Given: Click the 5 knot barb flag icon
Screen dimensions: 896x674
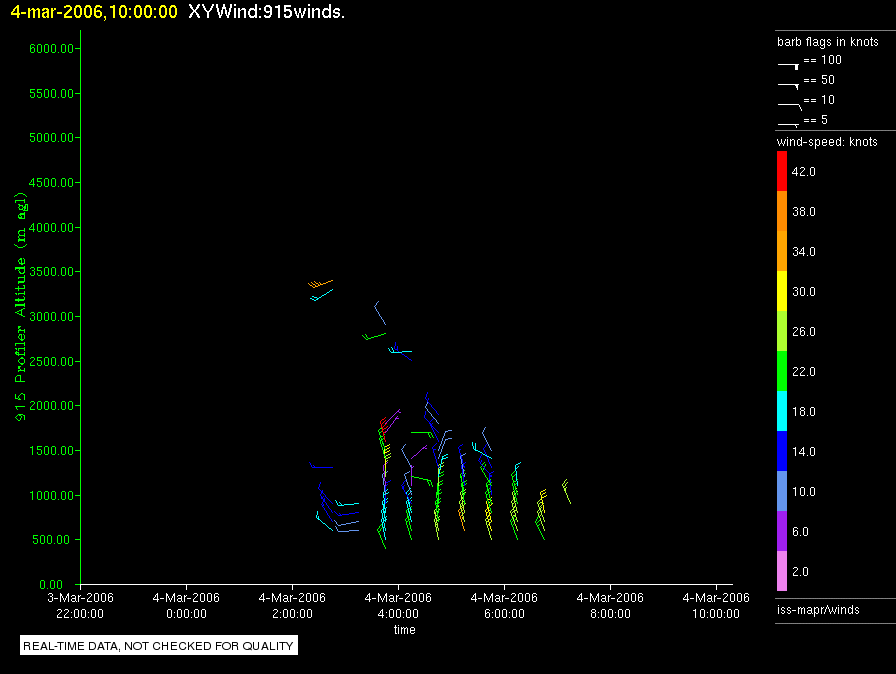Looking at the screenshot, I should tap(788, 124).
